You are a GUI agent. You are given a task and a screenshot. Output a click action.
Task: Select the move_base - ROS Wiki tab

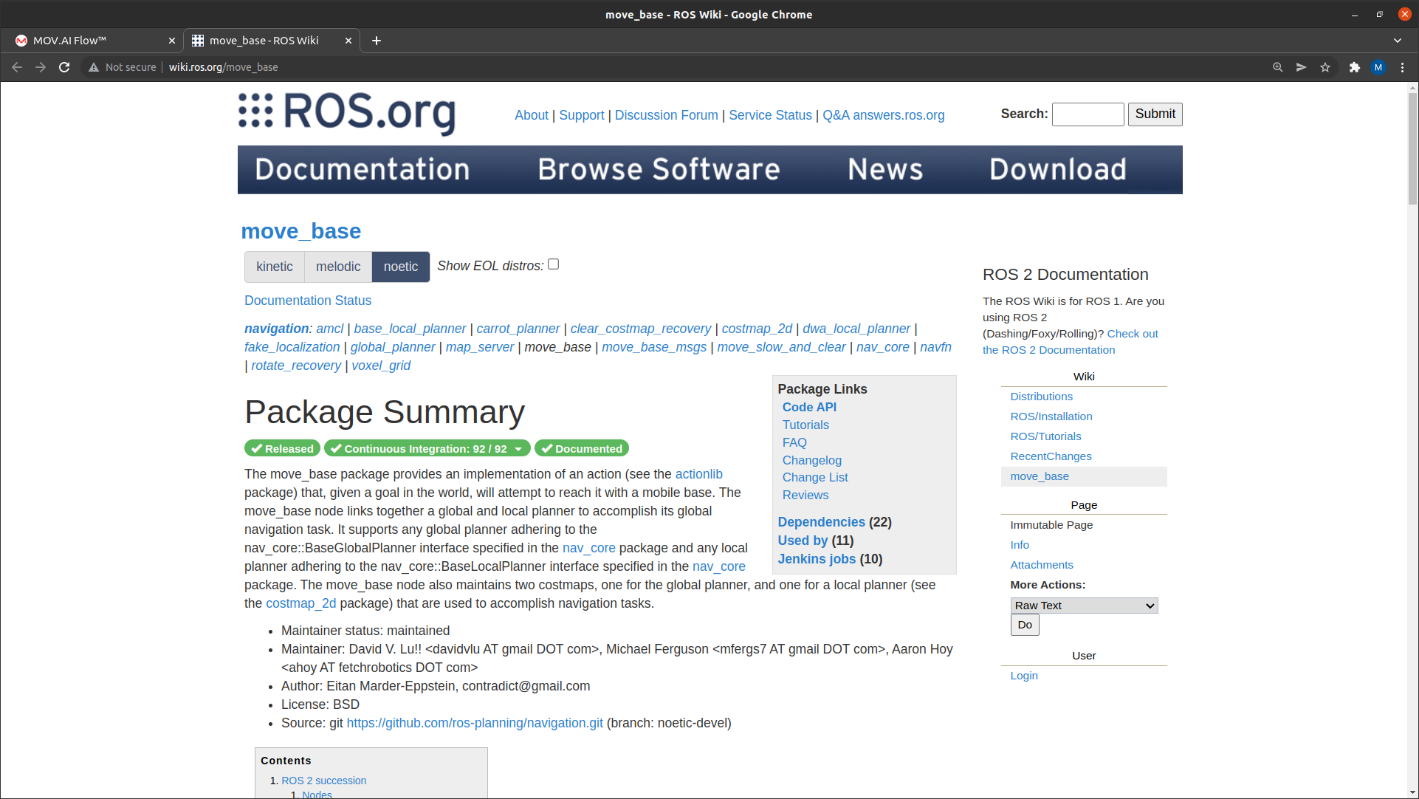(272, 40)
